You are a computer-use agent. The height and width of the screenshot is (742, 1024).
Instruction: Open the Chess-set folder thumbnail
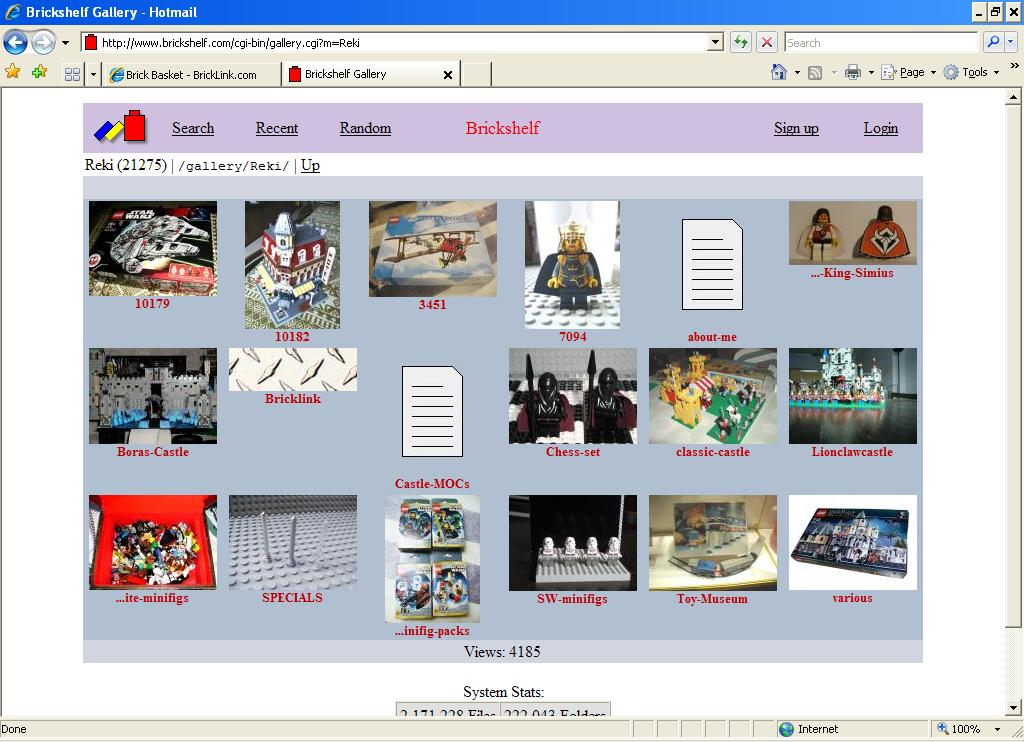click(573, 396)
